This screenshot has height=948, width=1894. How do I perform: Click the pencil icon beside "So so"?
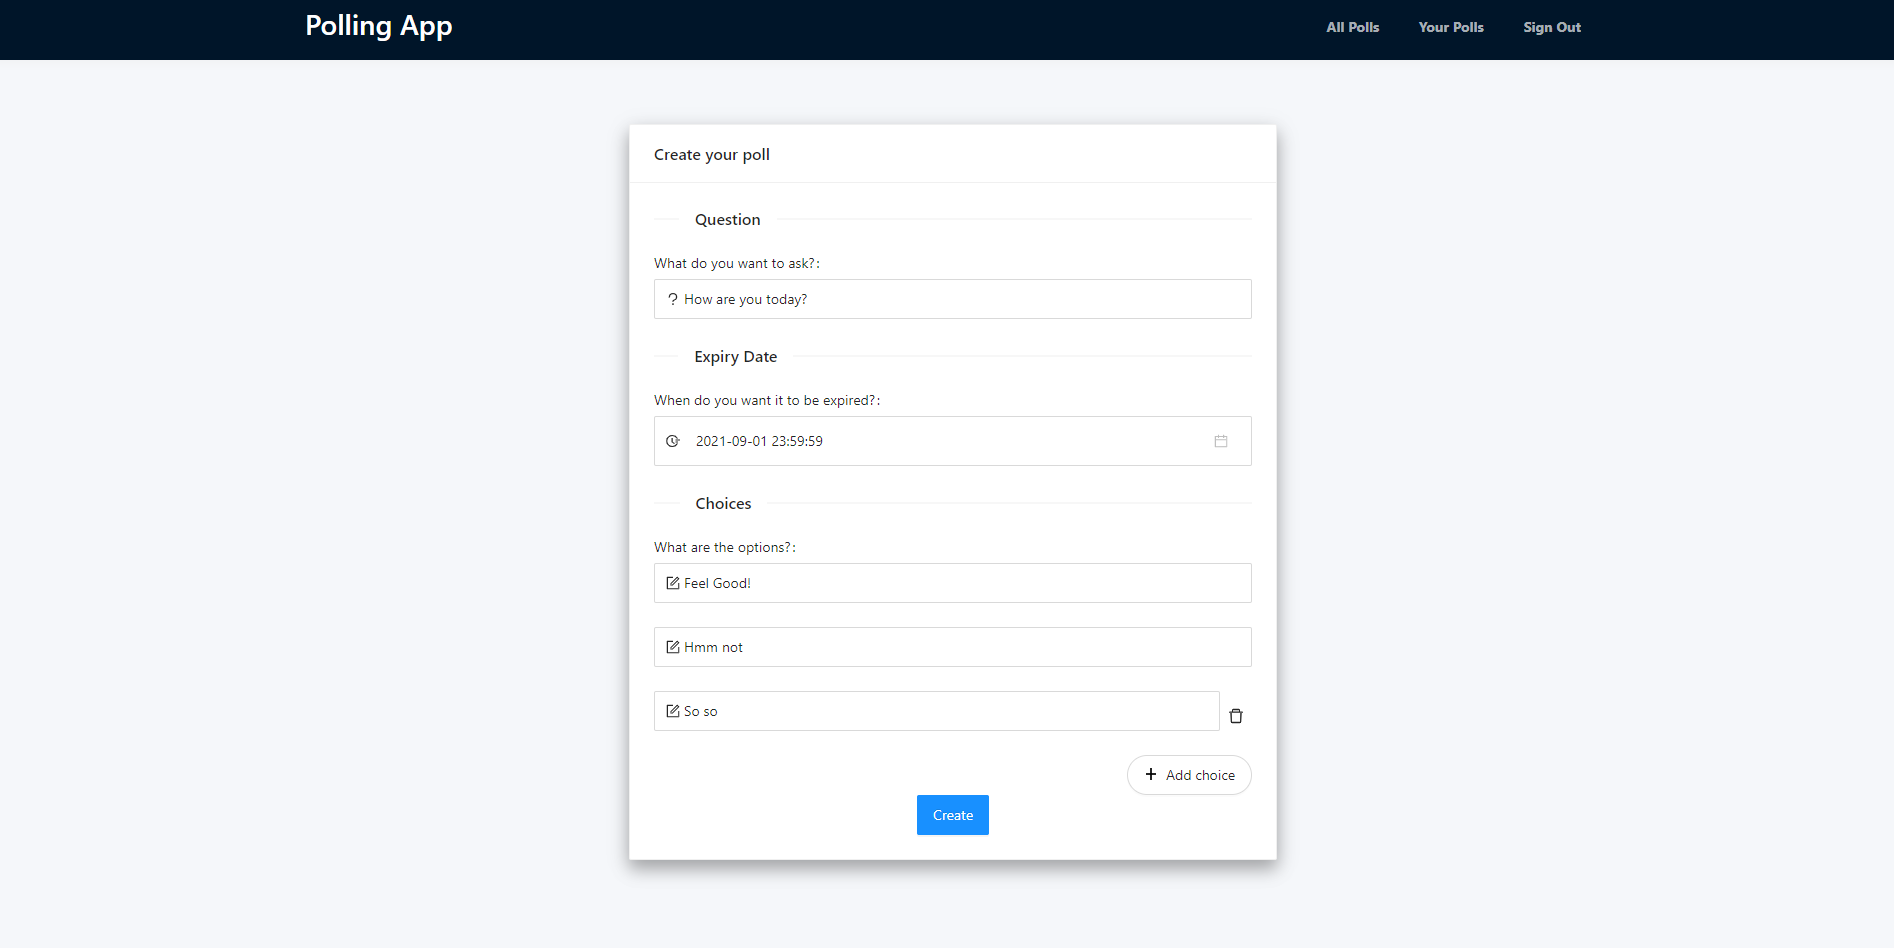click(671, 711)
